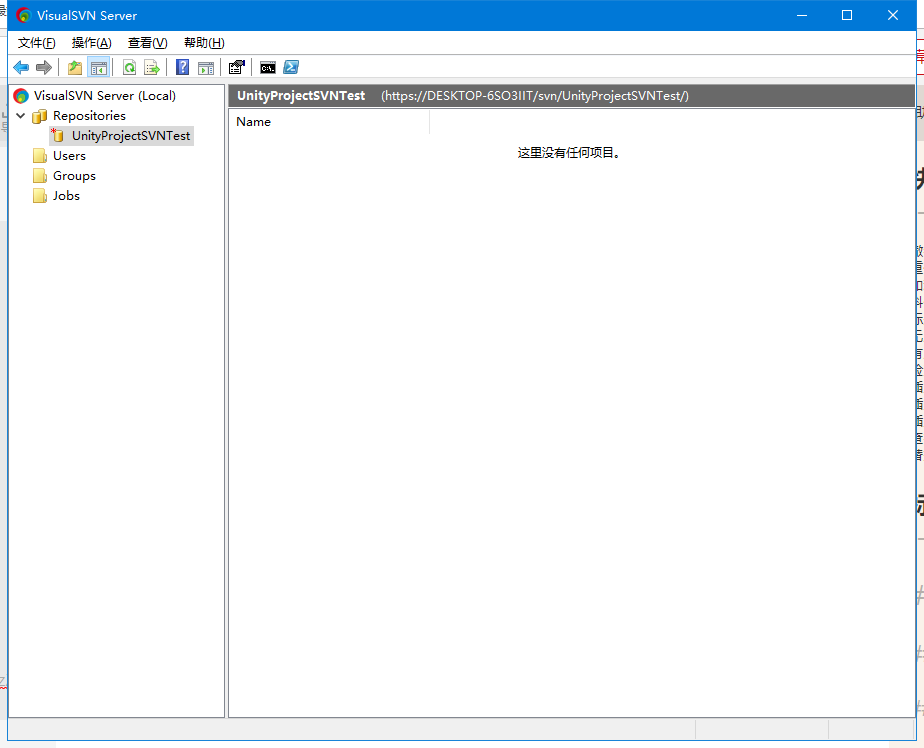Navigate forward in the console
Viewport: 924px width, 748px height.
(x=44, y=67)
